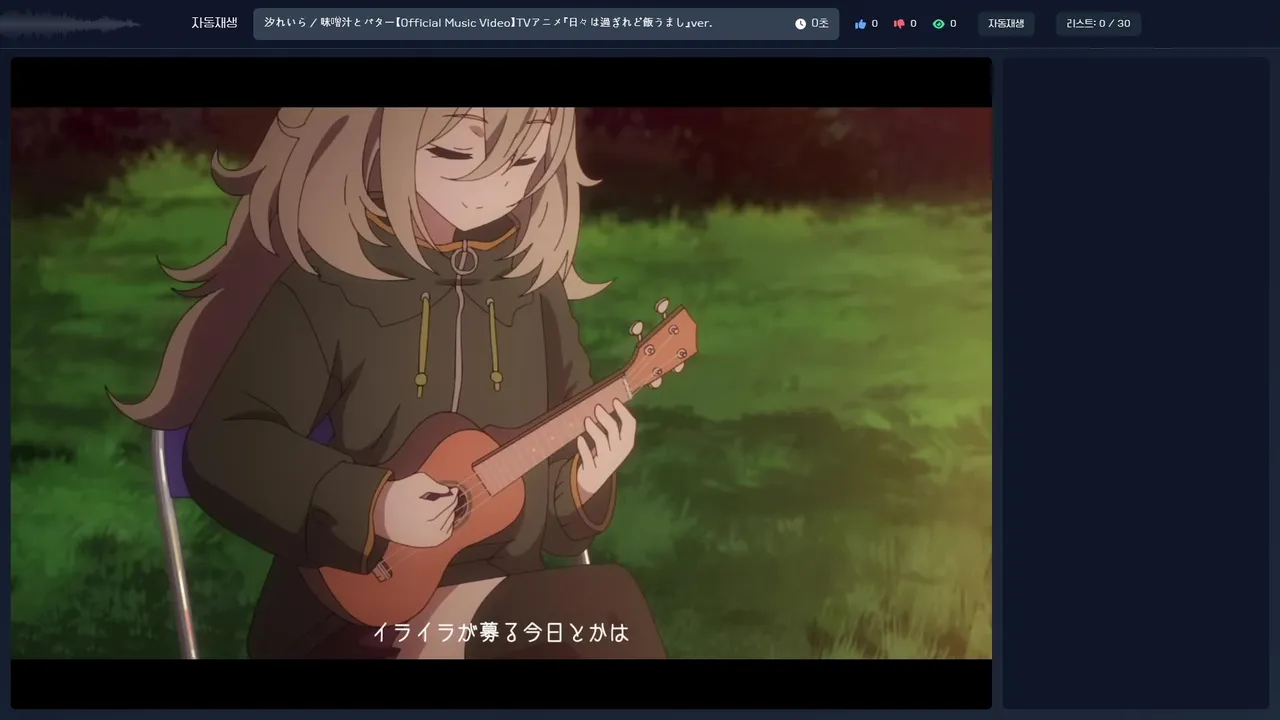
Task: Click the thumbs-down dislike icon
Action: coord(899,24)
